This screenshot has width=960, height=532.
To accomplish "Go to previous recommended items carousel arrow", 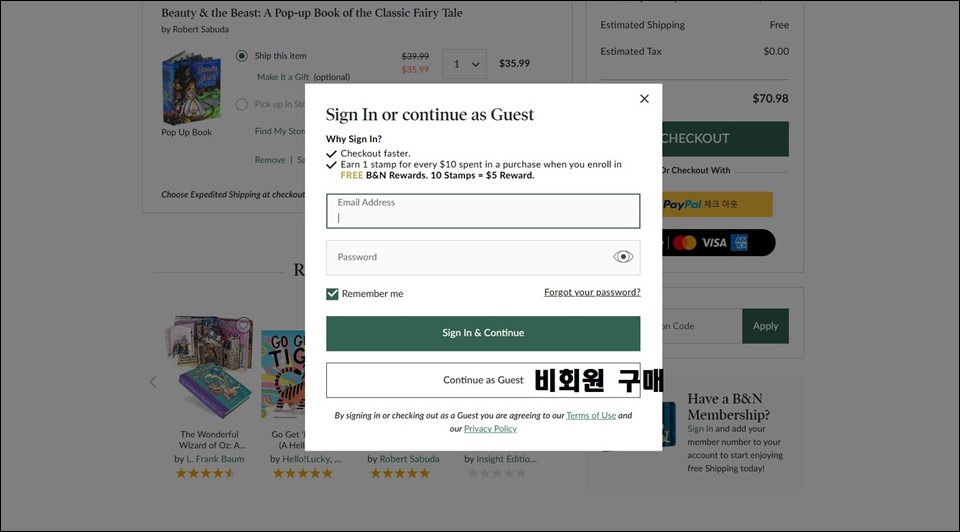I will [153, 382].
